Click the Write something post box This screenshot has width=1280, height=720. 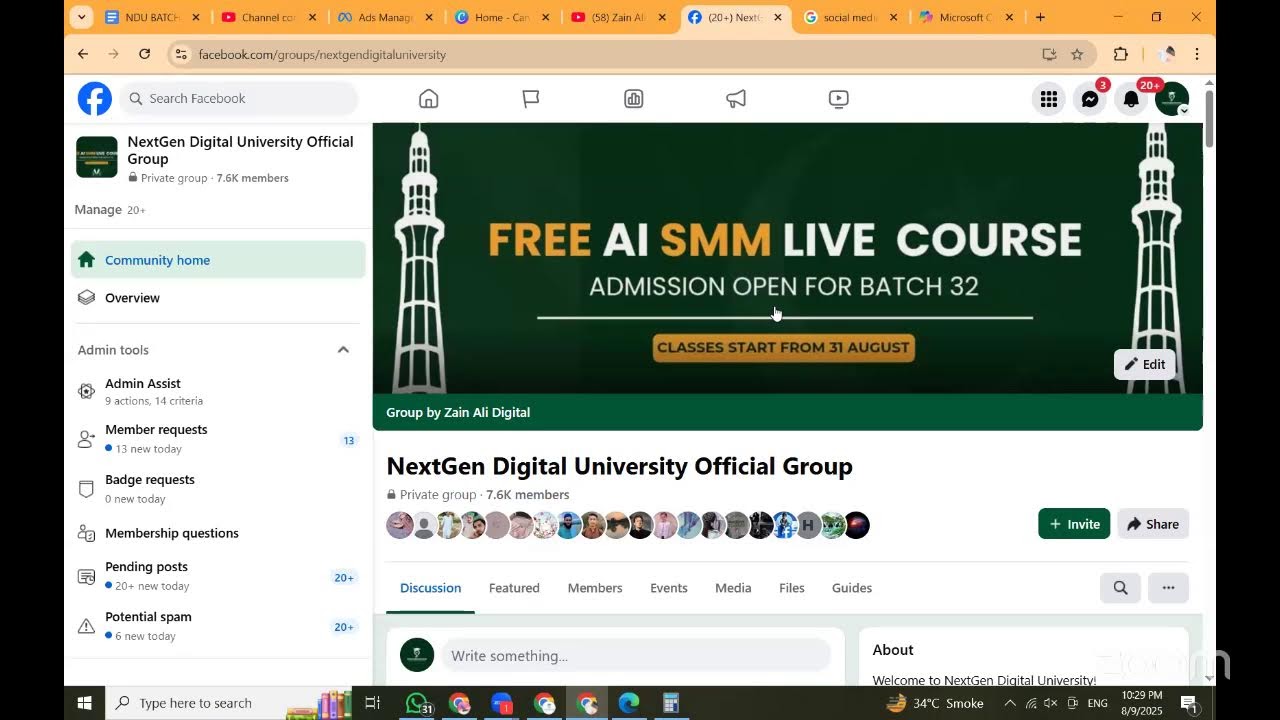tap(636, 656)
